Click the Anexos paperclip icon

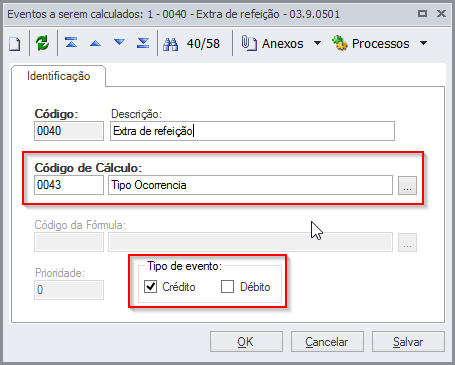(249, 43)
